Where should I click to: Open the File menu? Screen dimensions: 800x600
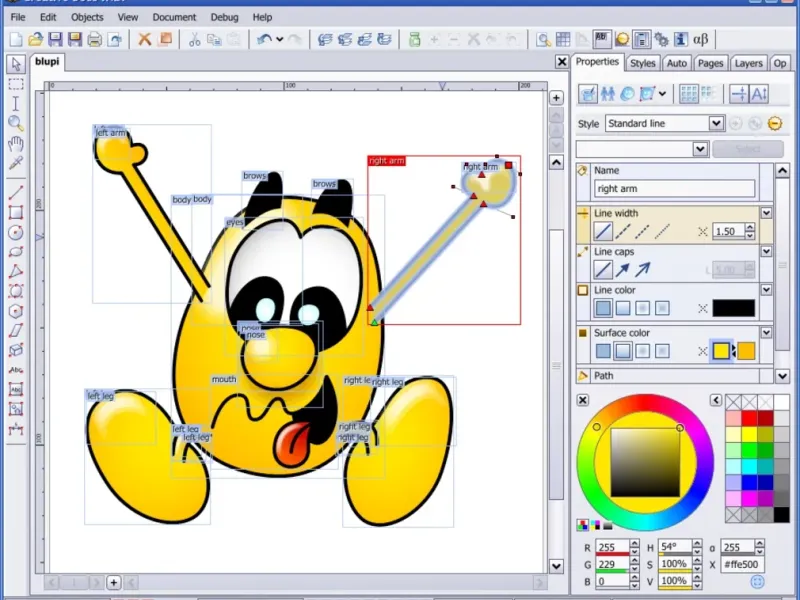(18, 17)
